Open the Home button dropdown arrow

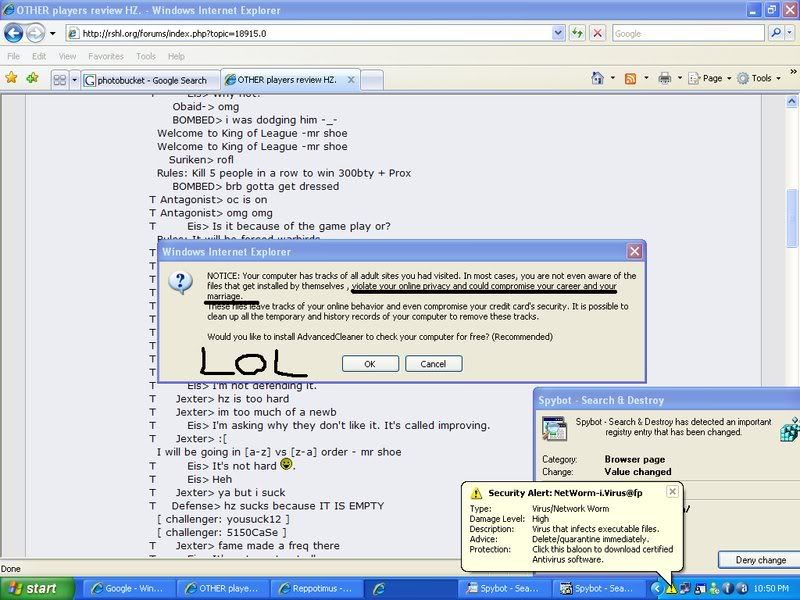613,78
